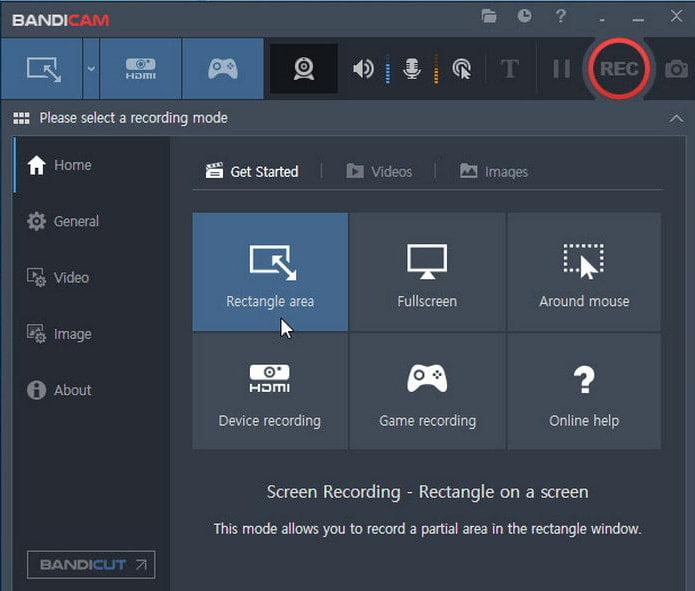Toggle speaker sound recording
This screenshot has height=591, width=695.
coord(363,69)
